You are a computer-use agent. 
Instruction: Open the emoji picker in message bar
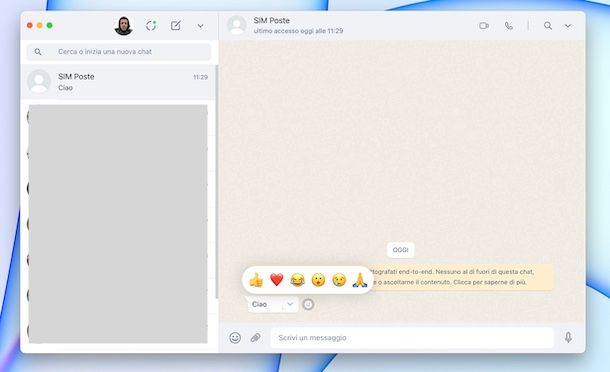pos(235,337)
